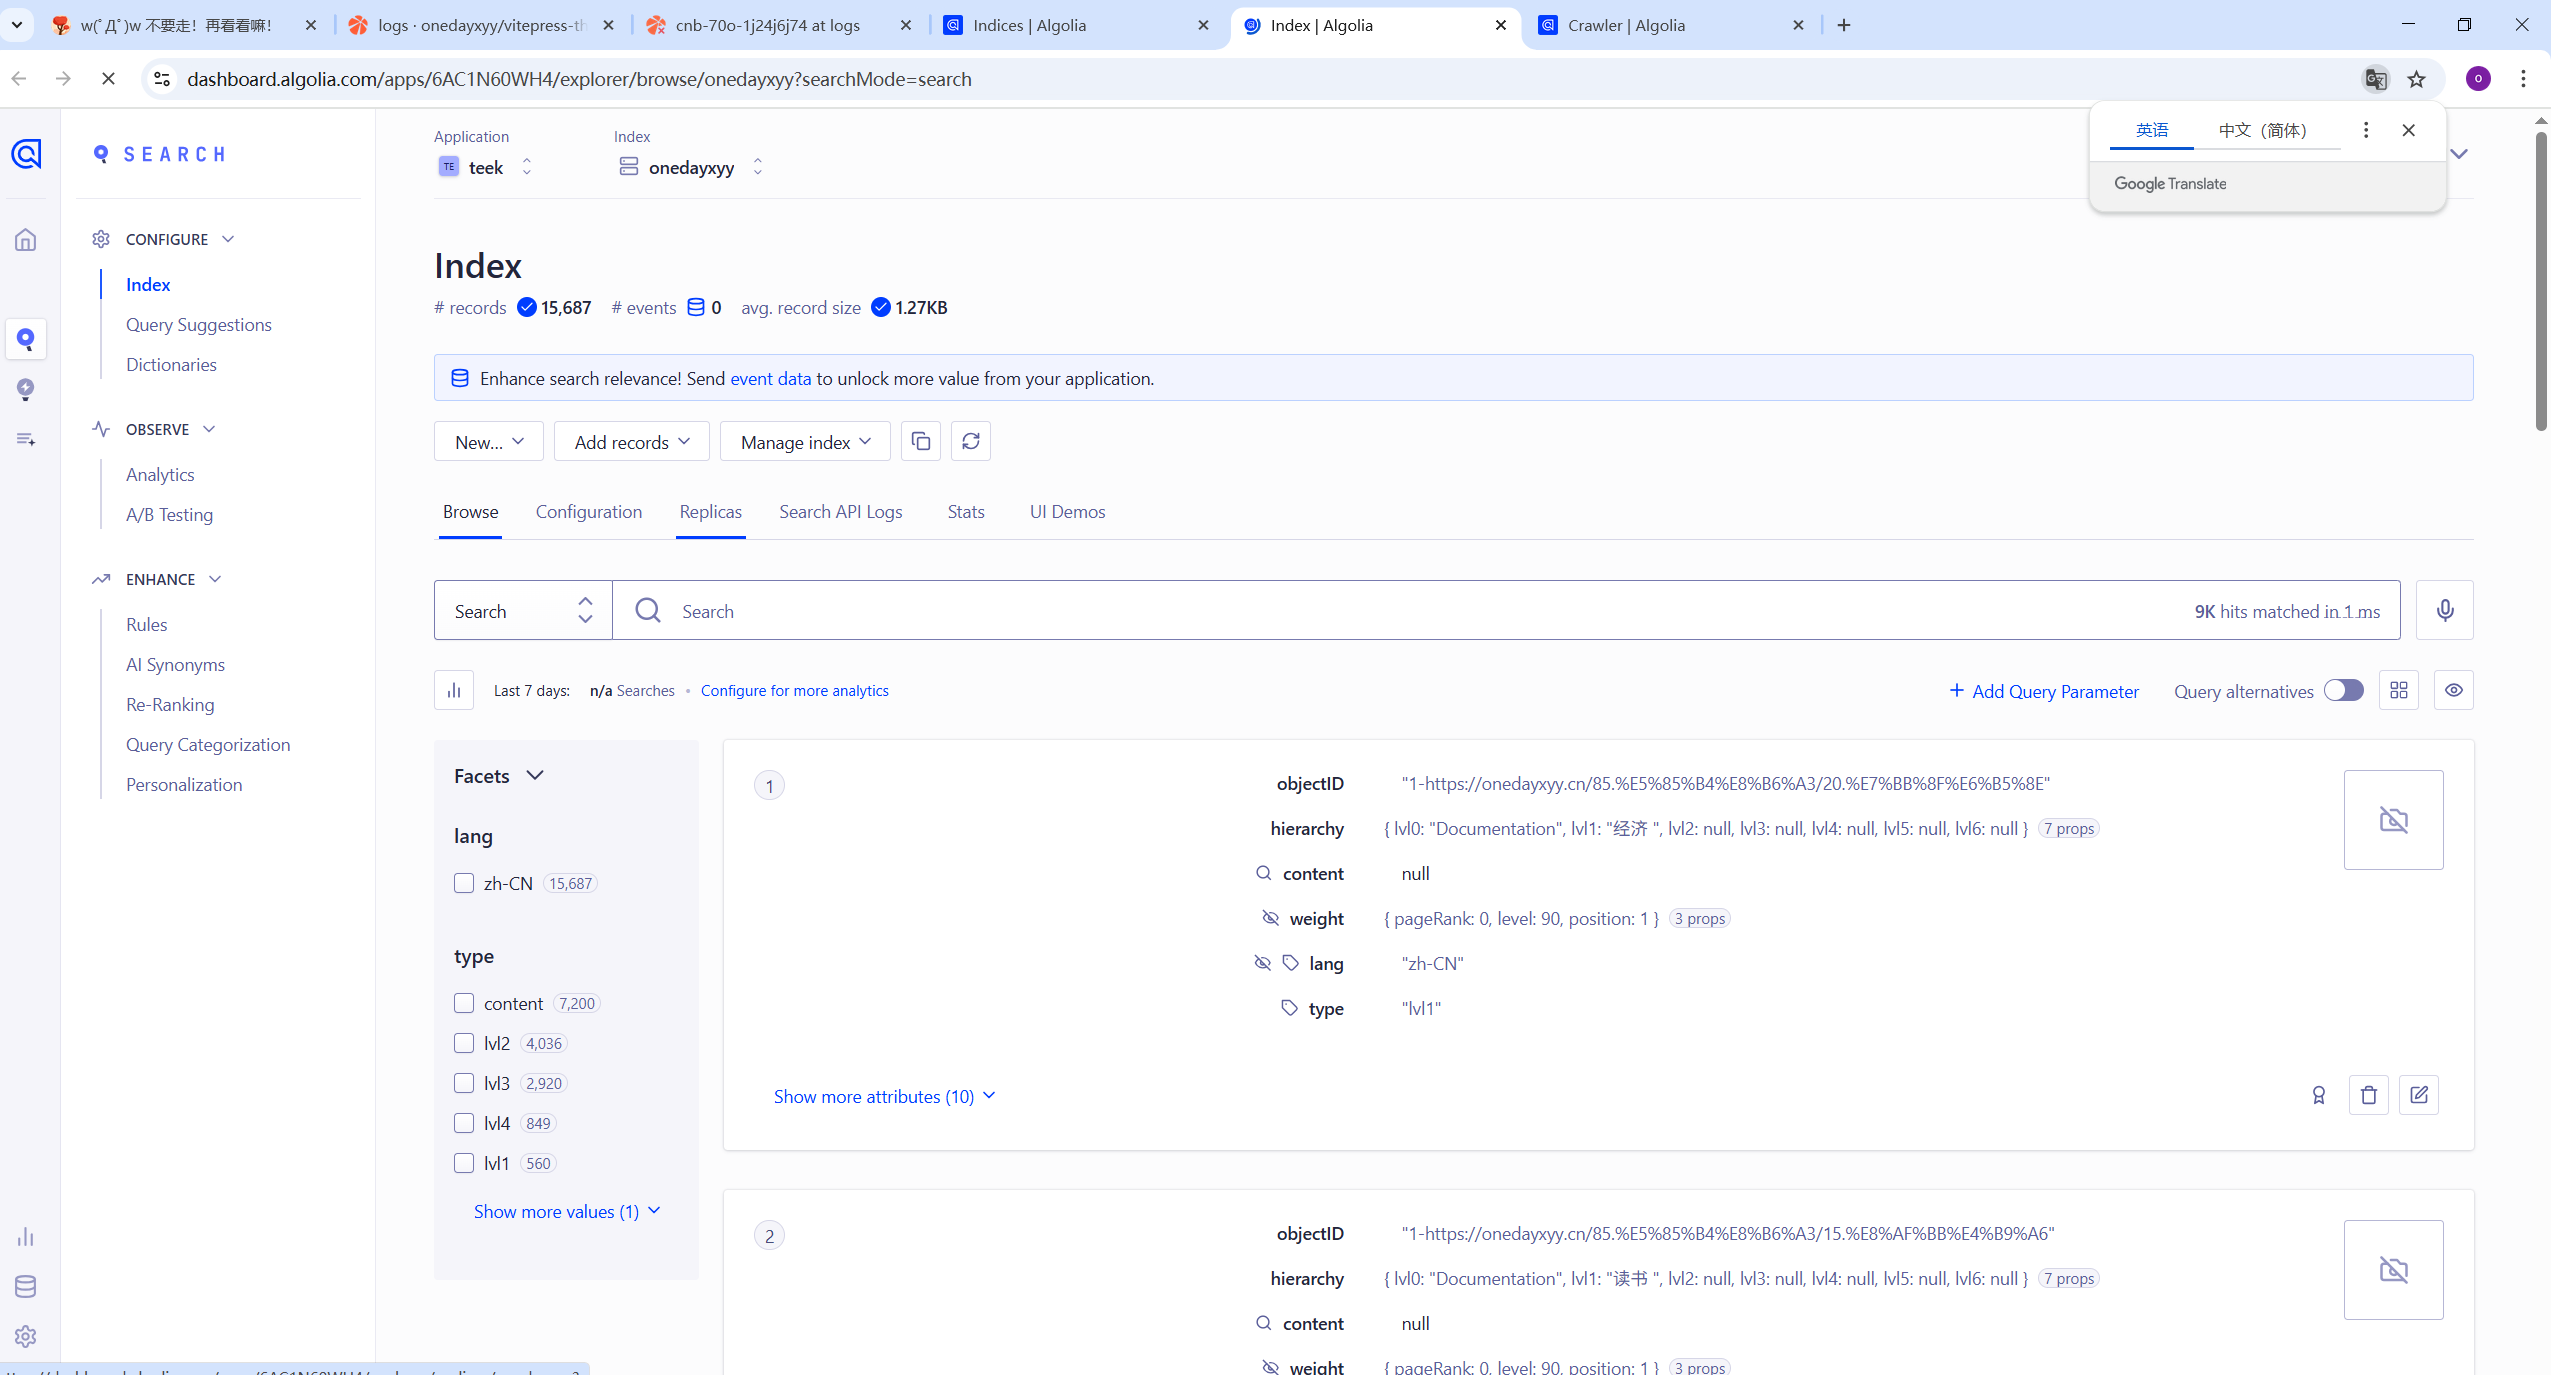Check the zh-CN lang facet
Image resolution: width=2551 pixels, height=1375 pixels.
[x=463, y=883]
